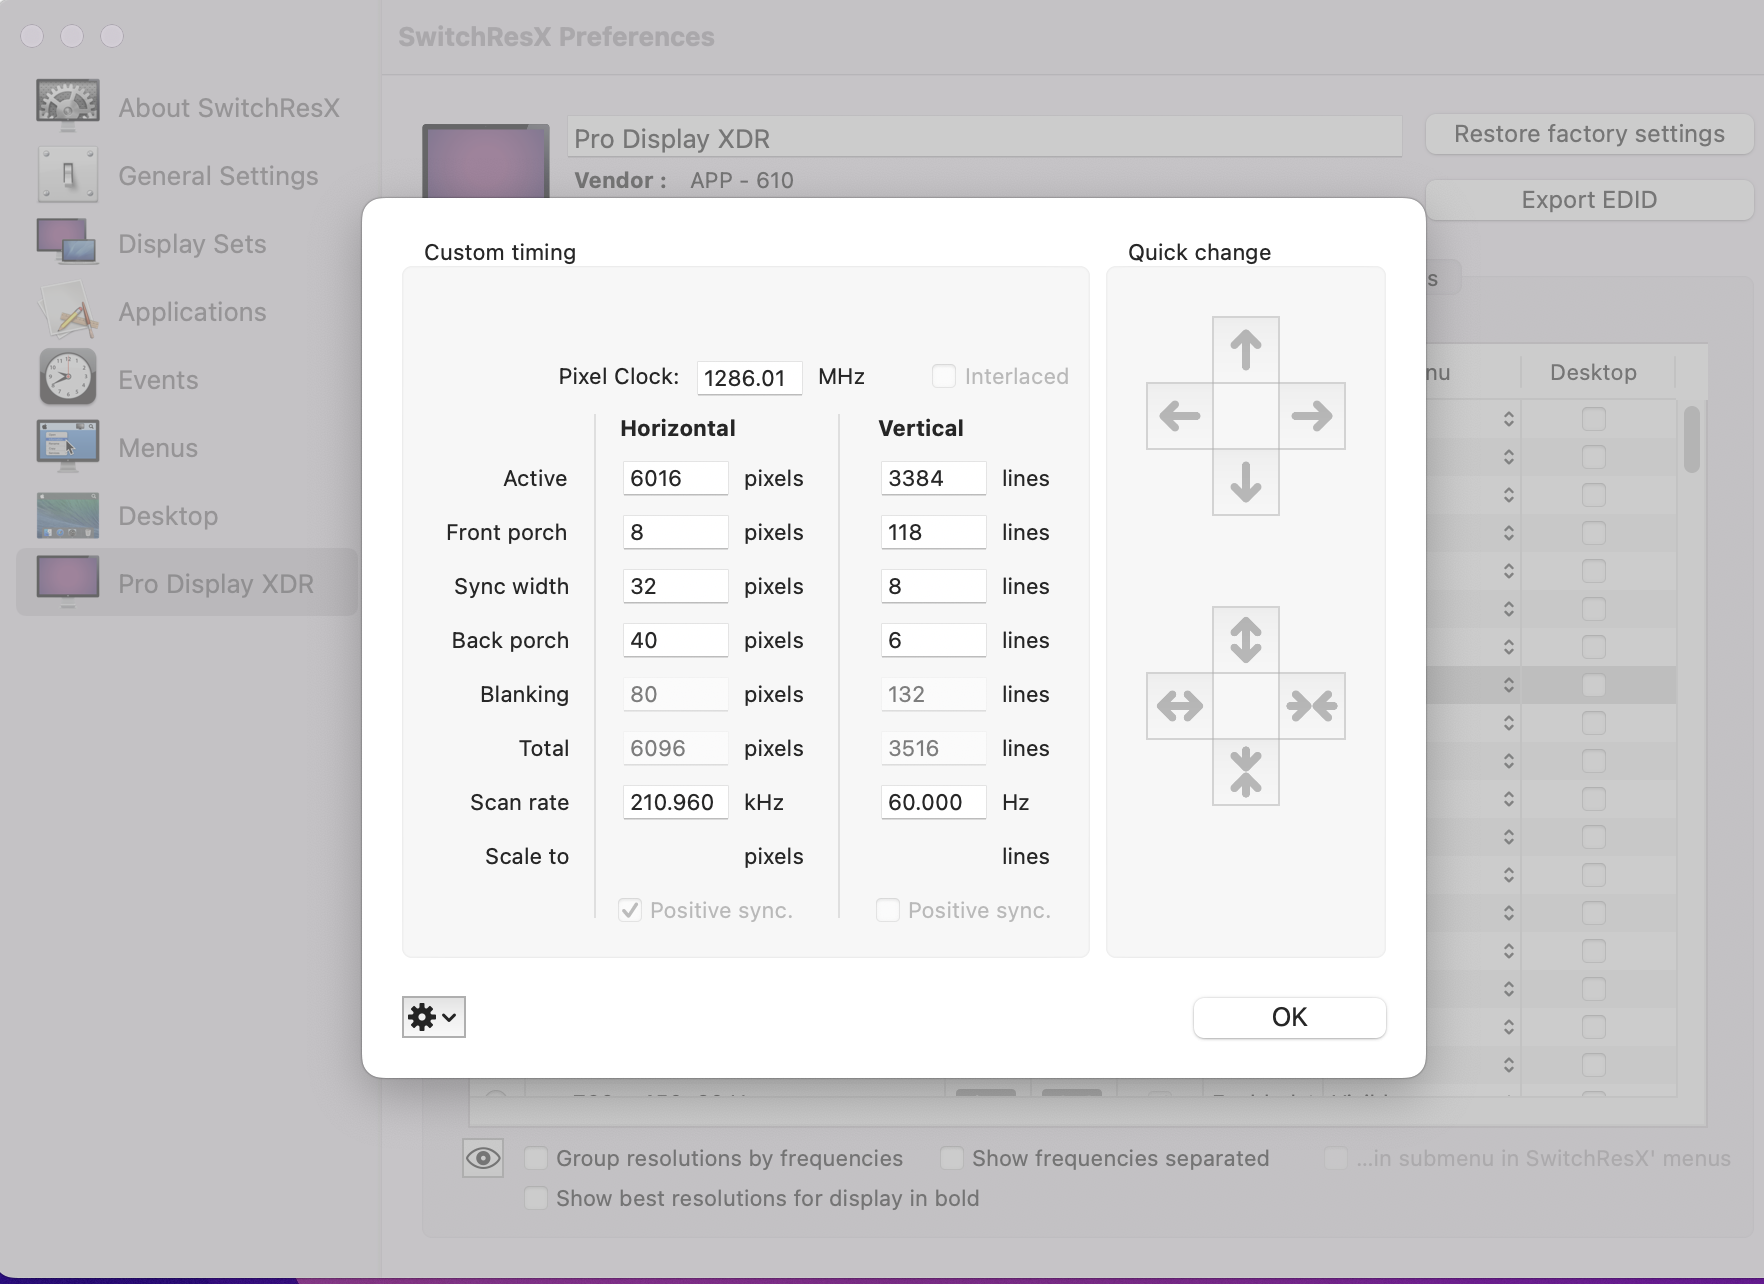Edit the horizontal Active pixels field
The width and height of the screenshot is (1764, 1284).
point(675,478)
